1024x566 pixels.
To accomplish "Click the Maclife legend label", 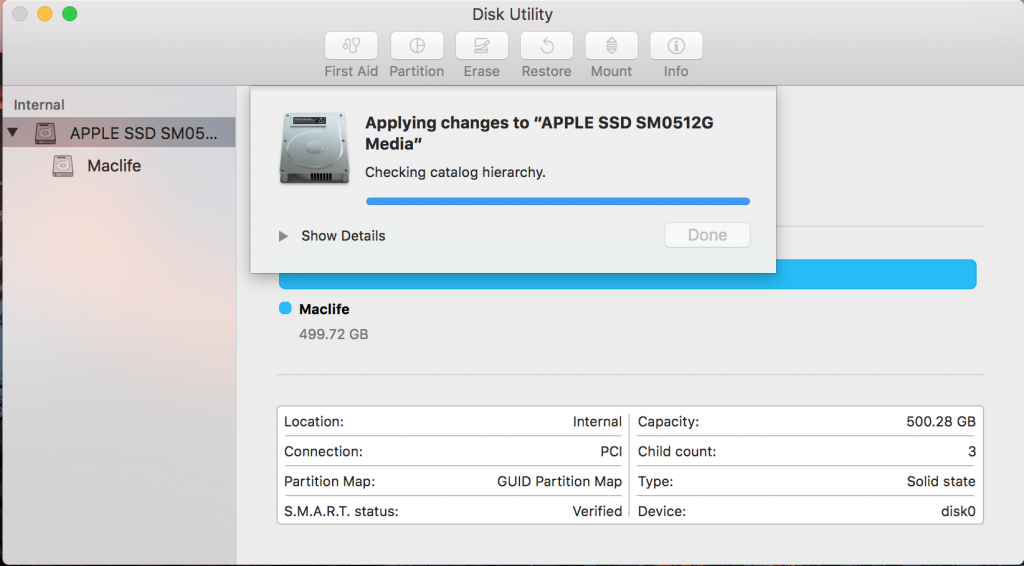I will tap(324, 309).
